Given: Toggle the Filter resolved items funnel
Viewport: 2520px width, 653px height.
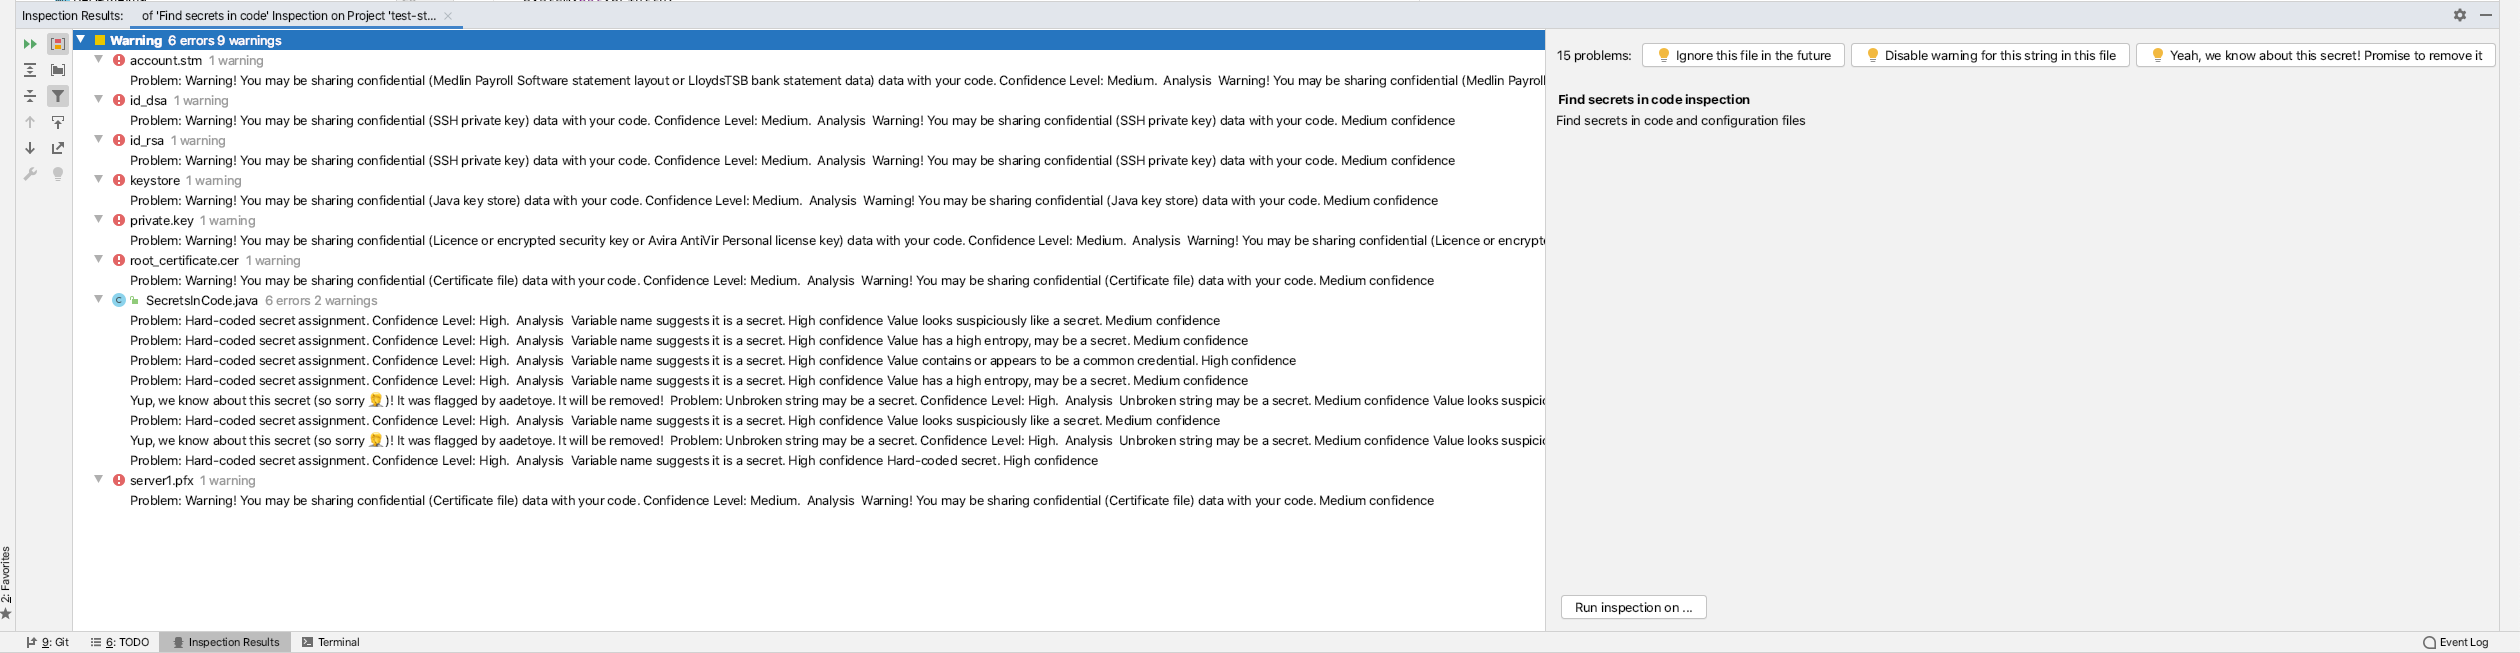Looking at the screenshot, I should 58,96.
